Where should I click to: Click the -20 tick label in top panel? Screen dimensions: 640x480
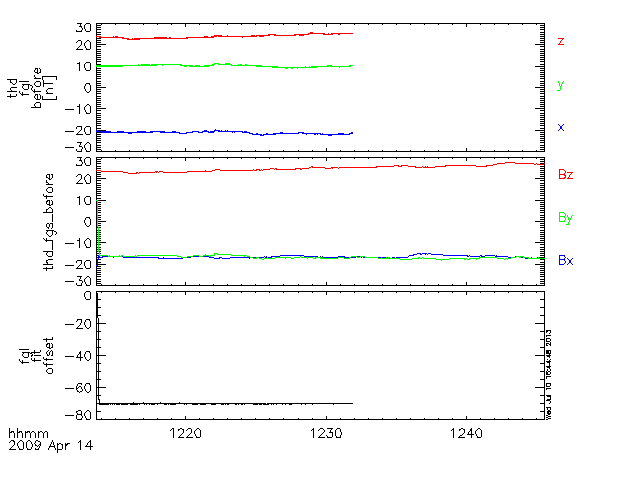[79, 130]
